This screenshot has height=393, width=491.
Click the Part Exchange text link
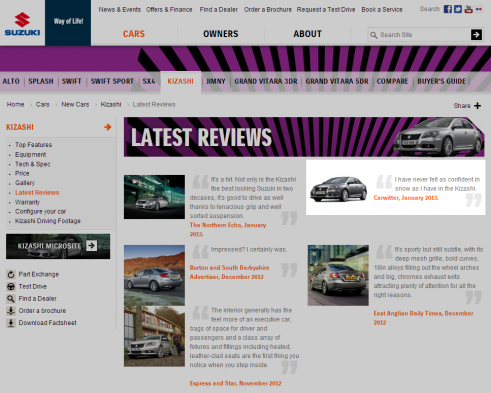pos(39,274)
